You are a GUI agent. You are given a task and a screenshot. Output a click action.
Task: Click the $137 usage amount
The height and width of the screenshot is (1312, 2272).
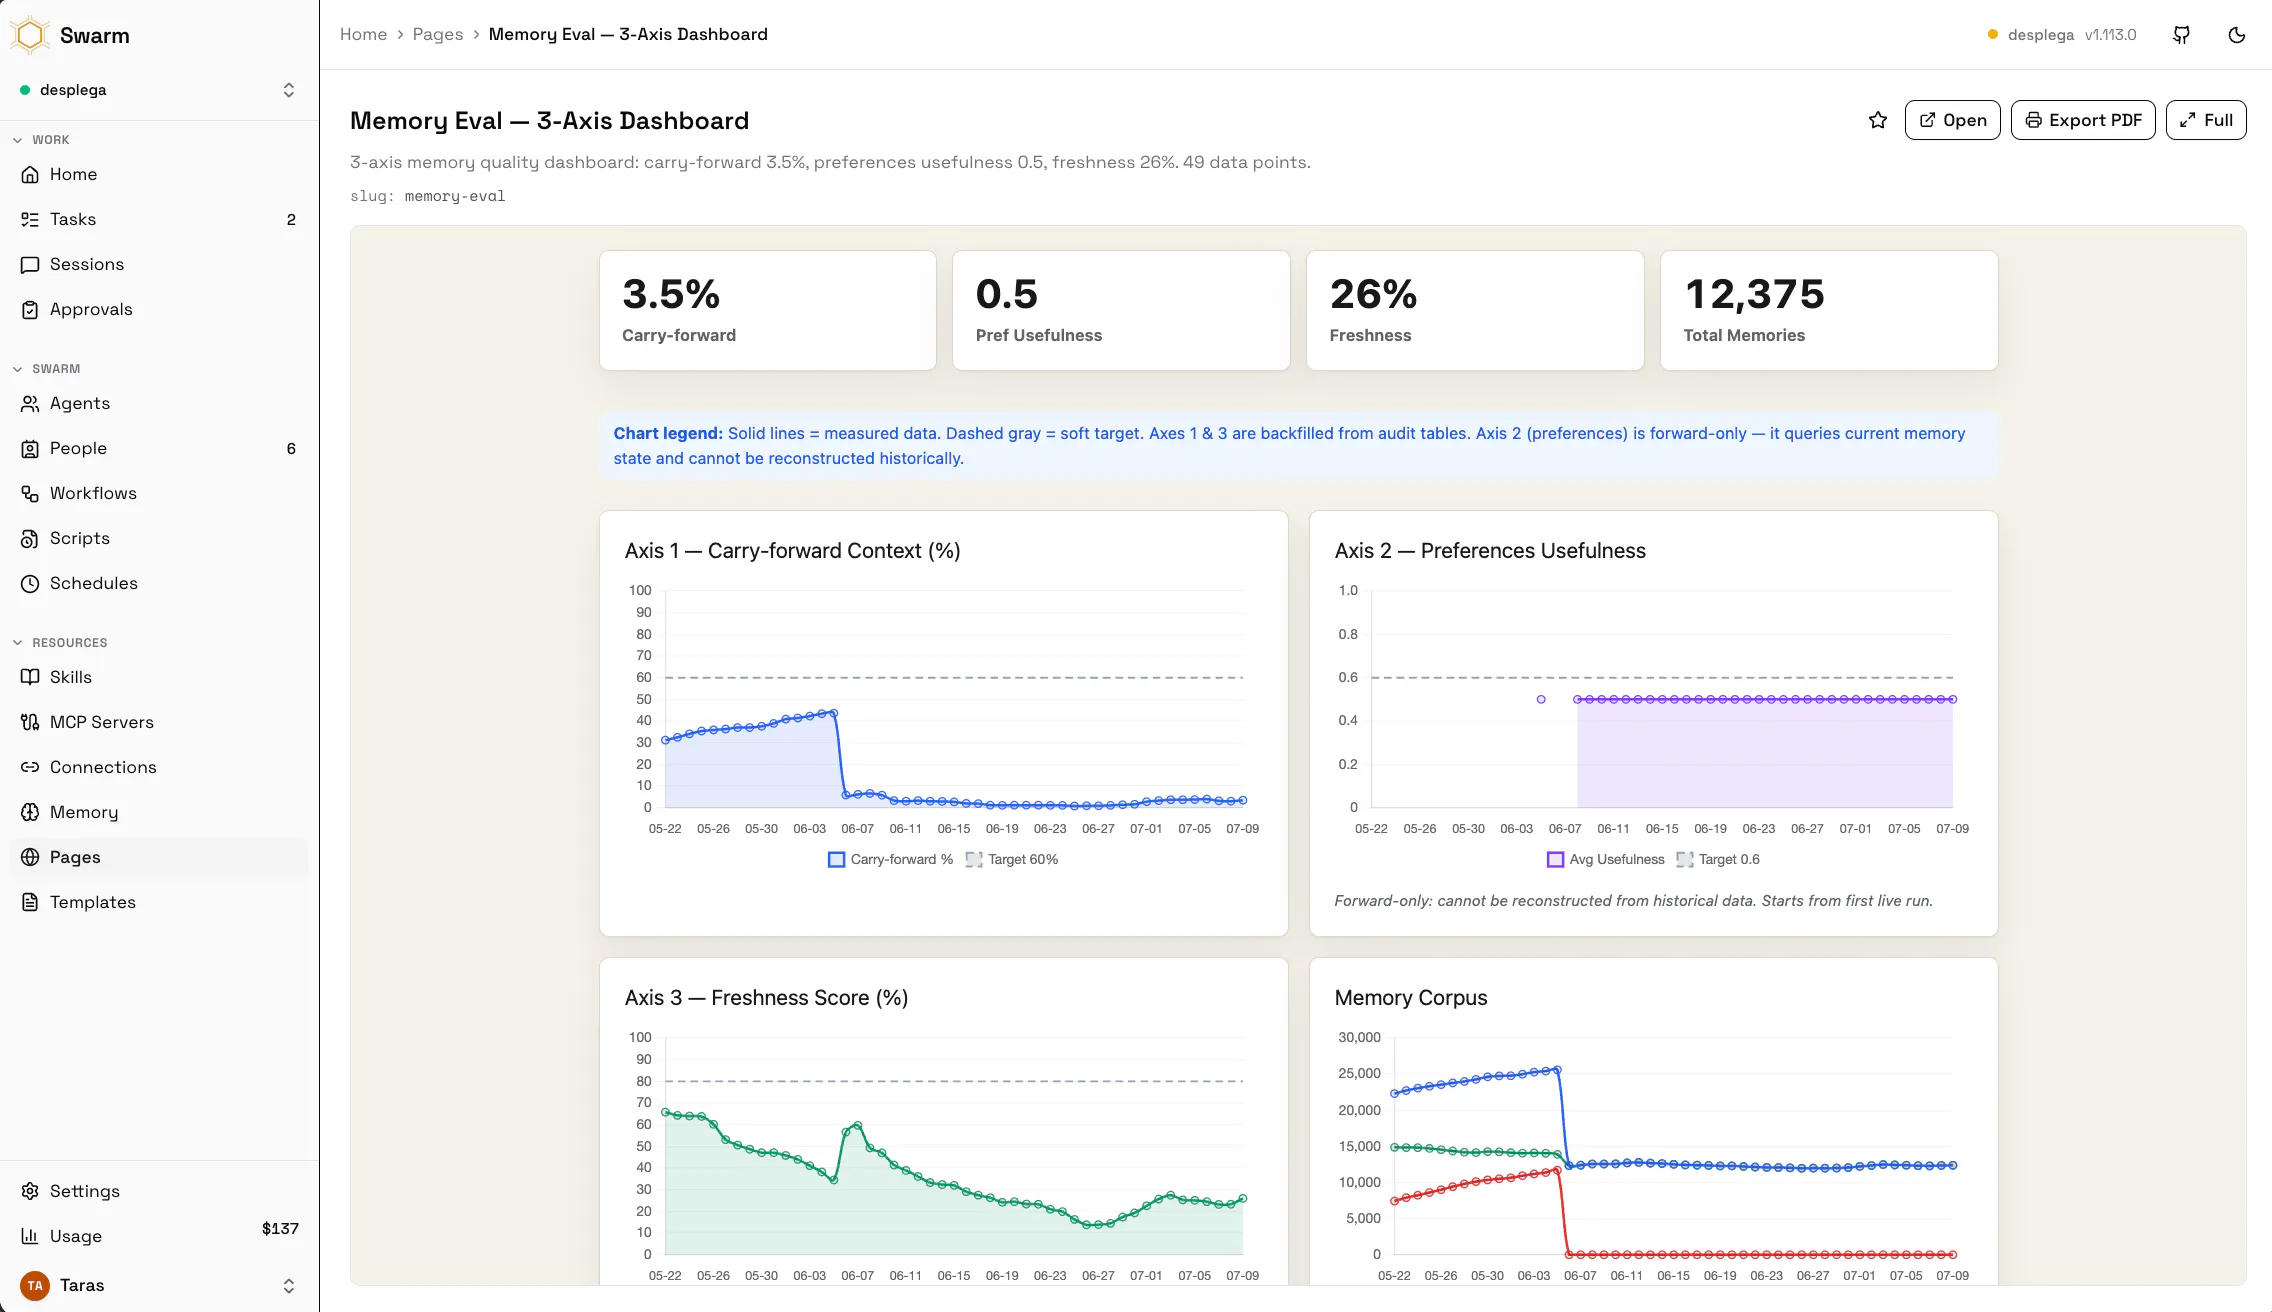[x=280, y=1229]
